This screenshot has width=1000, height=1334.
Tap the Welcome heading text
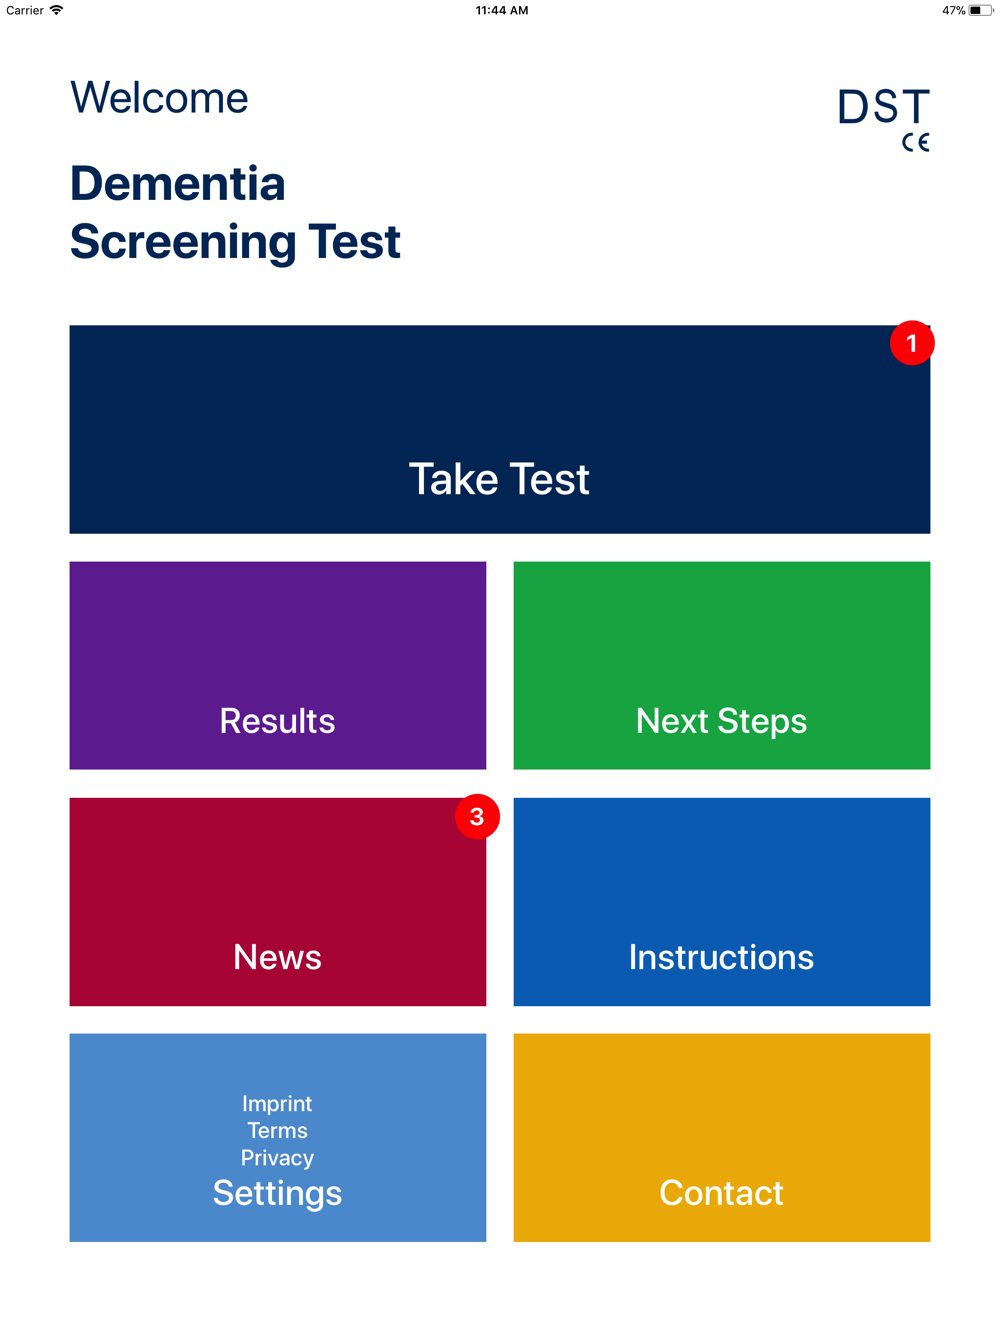click(159, 98)
